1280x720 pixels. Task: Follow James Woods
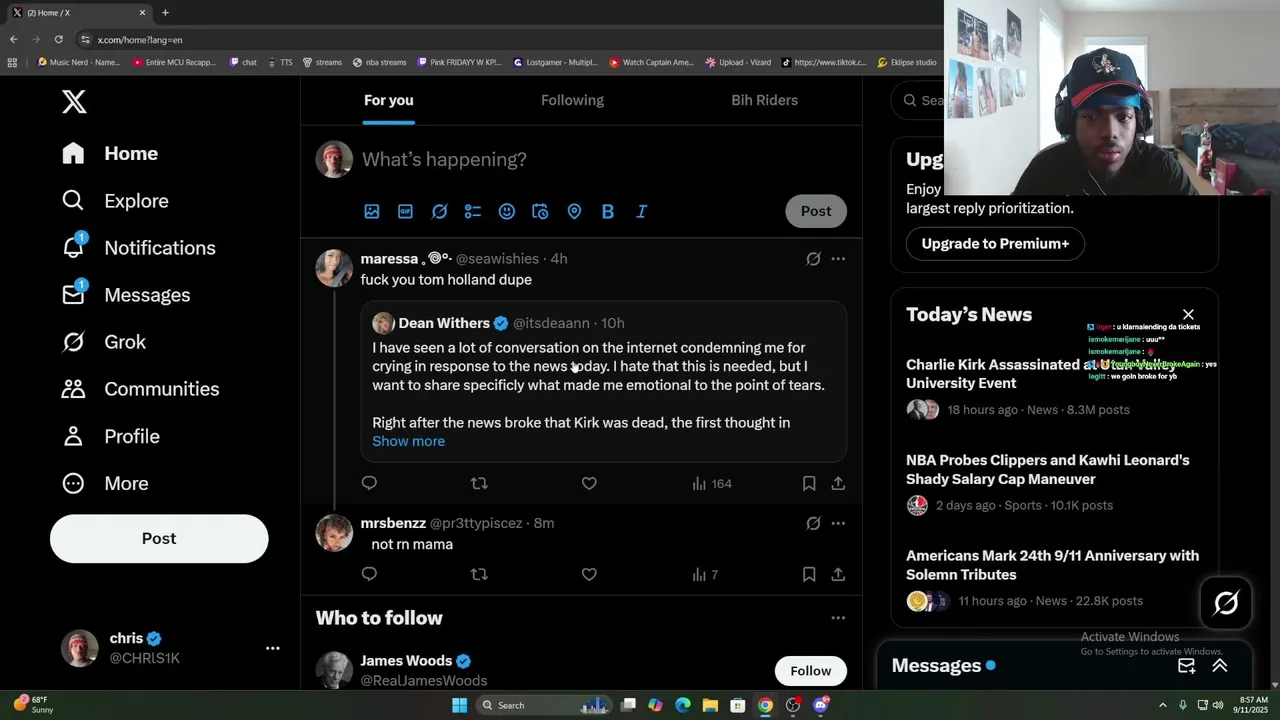point(811,670)
